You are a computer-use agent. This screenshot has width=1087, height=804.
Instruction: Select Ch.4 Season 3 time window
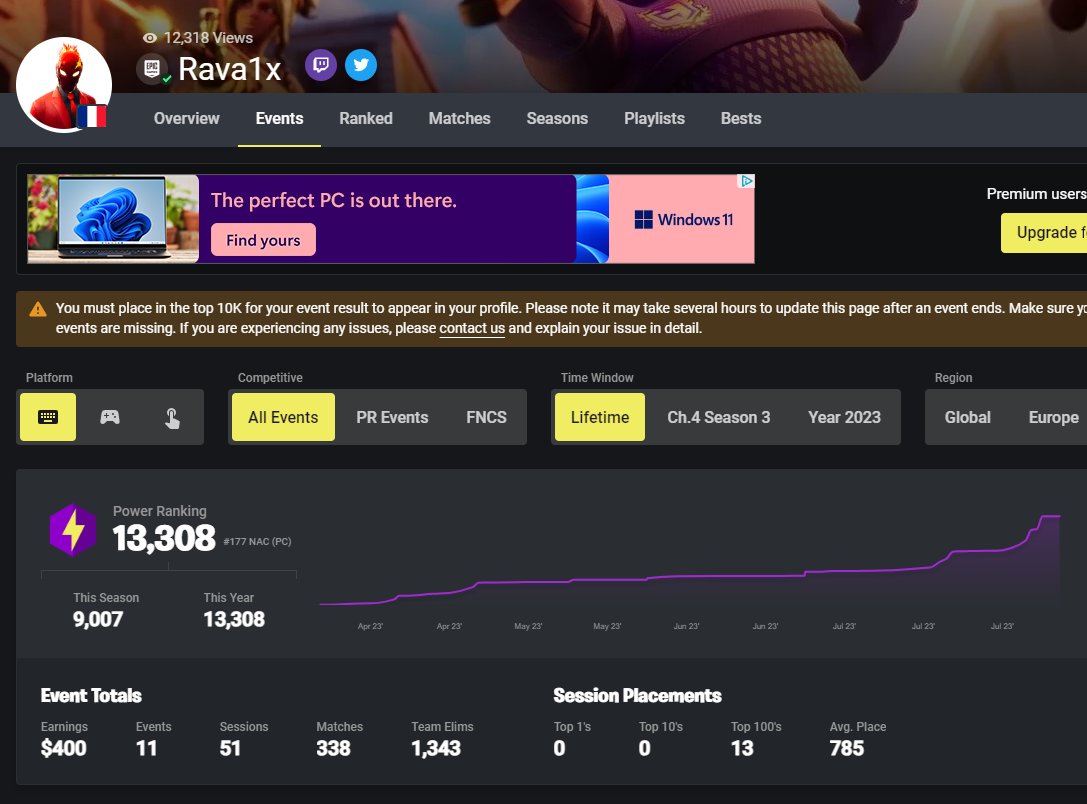(x=719, y=417)
